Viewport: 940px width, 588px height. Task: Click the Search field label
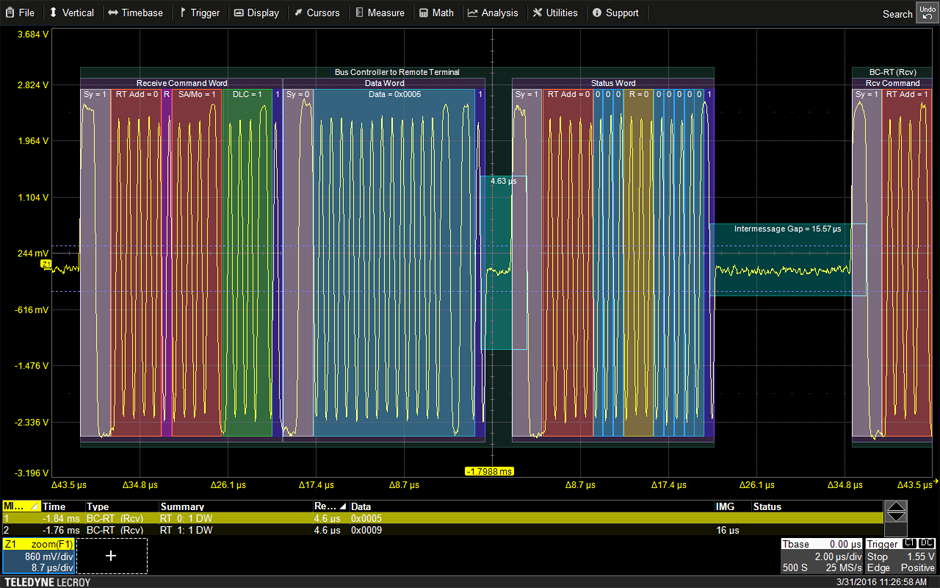click(897, 14)
